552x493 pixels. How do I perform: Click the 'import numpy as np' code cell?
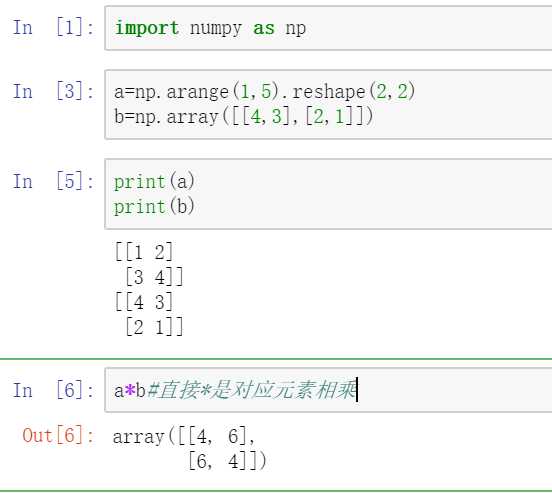pyautogui.click(x=328, y=28)
